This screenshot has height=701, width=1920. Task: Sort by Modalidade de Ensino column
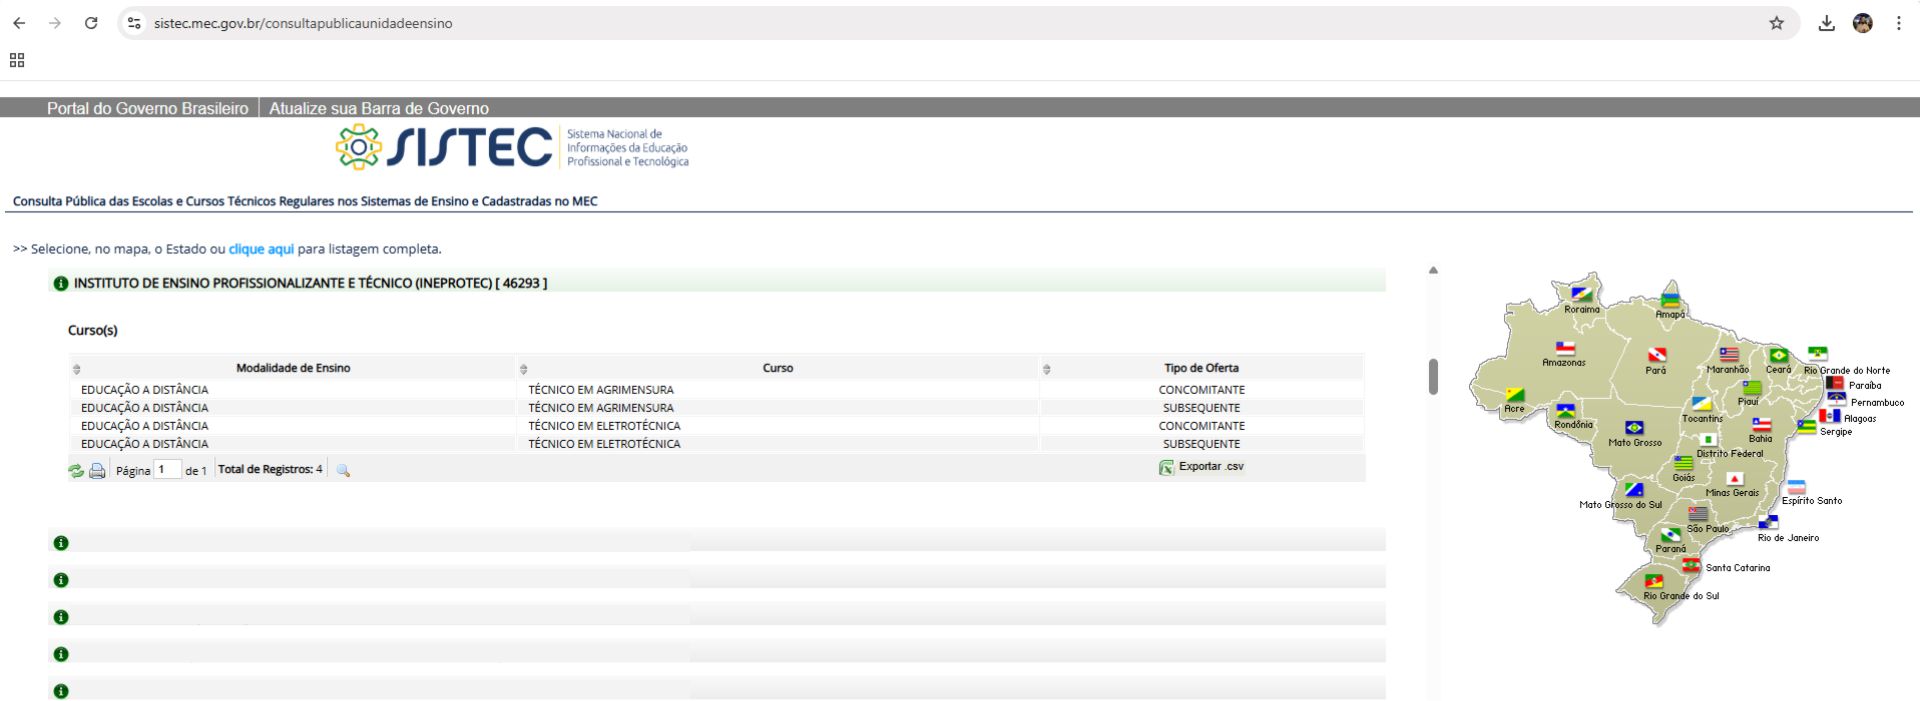[x=293, y=368]
